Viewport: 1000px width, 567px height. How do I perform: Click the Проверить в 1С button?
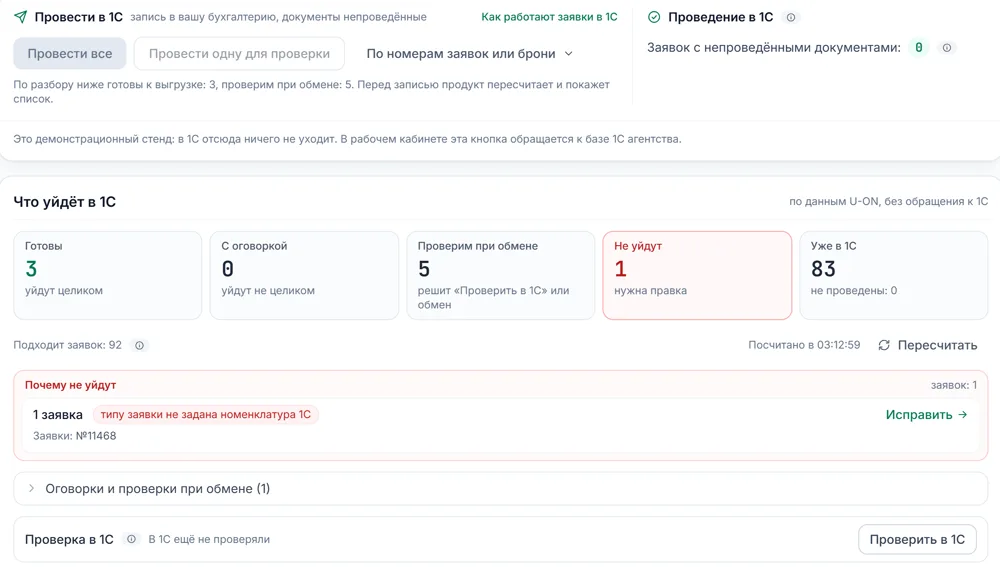pyautogui.click(x=917, y=540)
